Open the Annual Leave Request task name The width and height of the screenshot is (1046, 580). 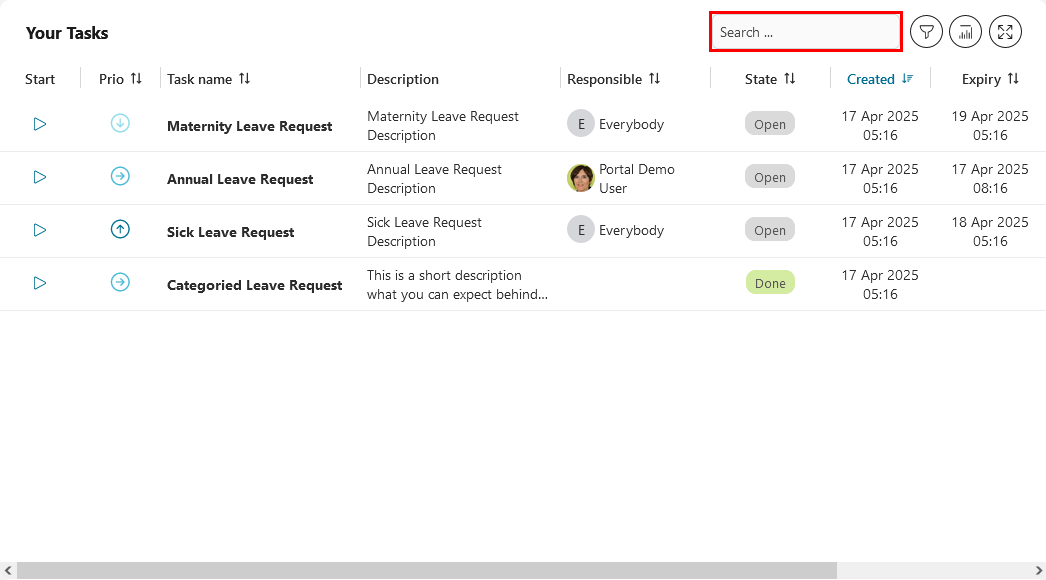coord(240,179)
